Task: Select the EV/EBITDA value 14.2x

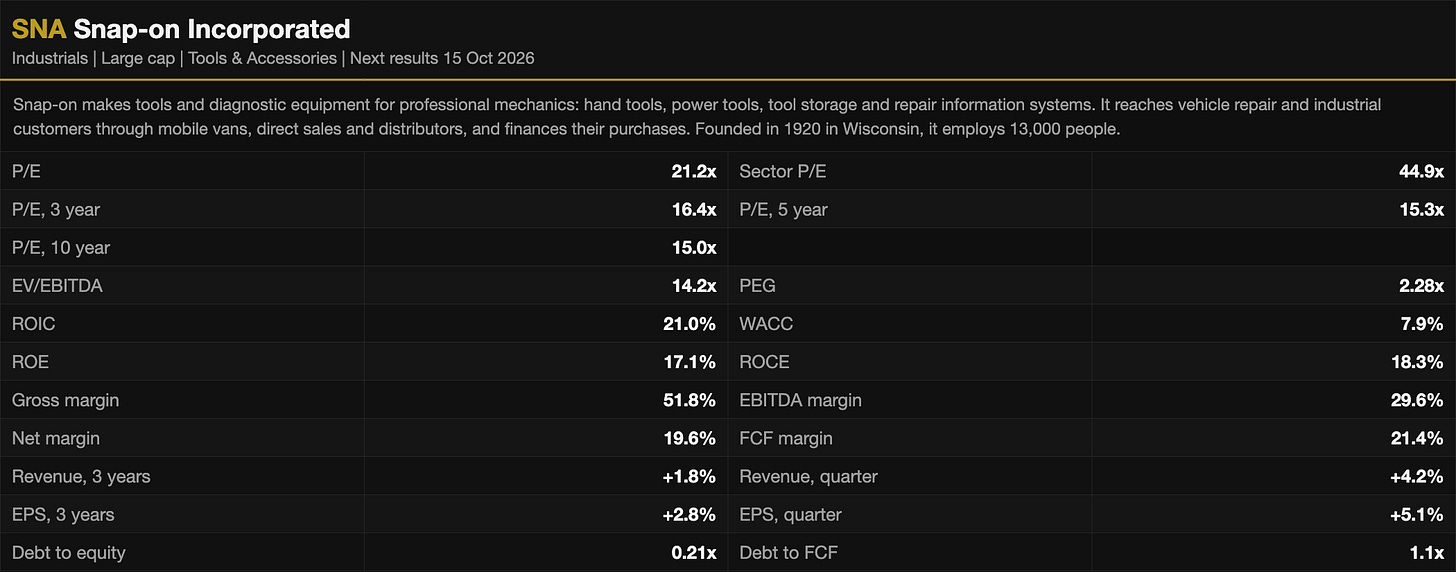Action: (693, 286)
